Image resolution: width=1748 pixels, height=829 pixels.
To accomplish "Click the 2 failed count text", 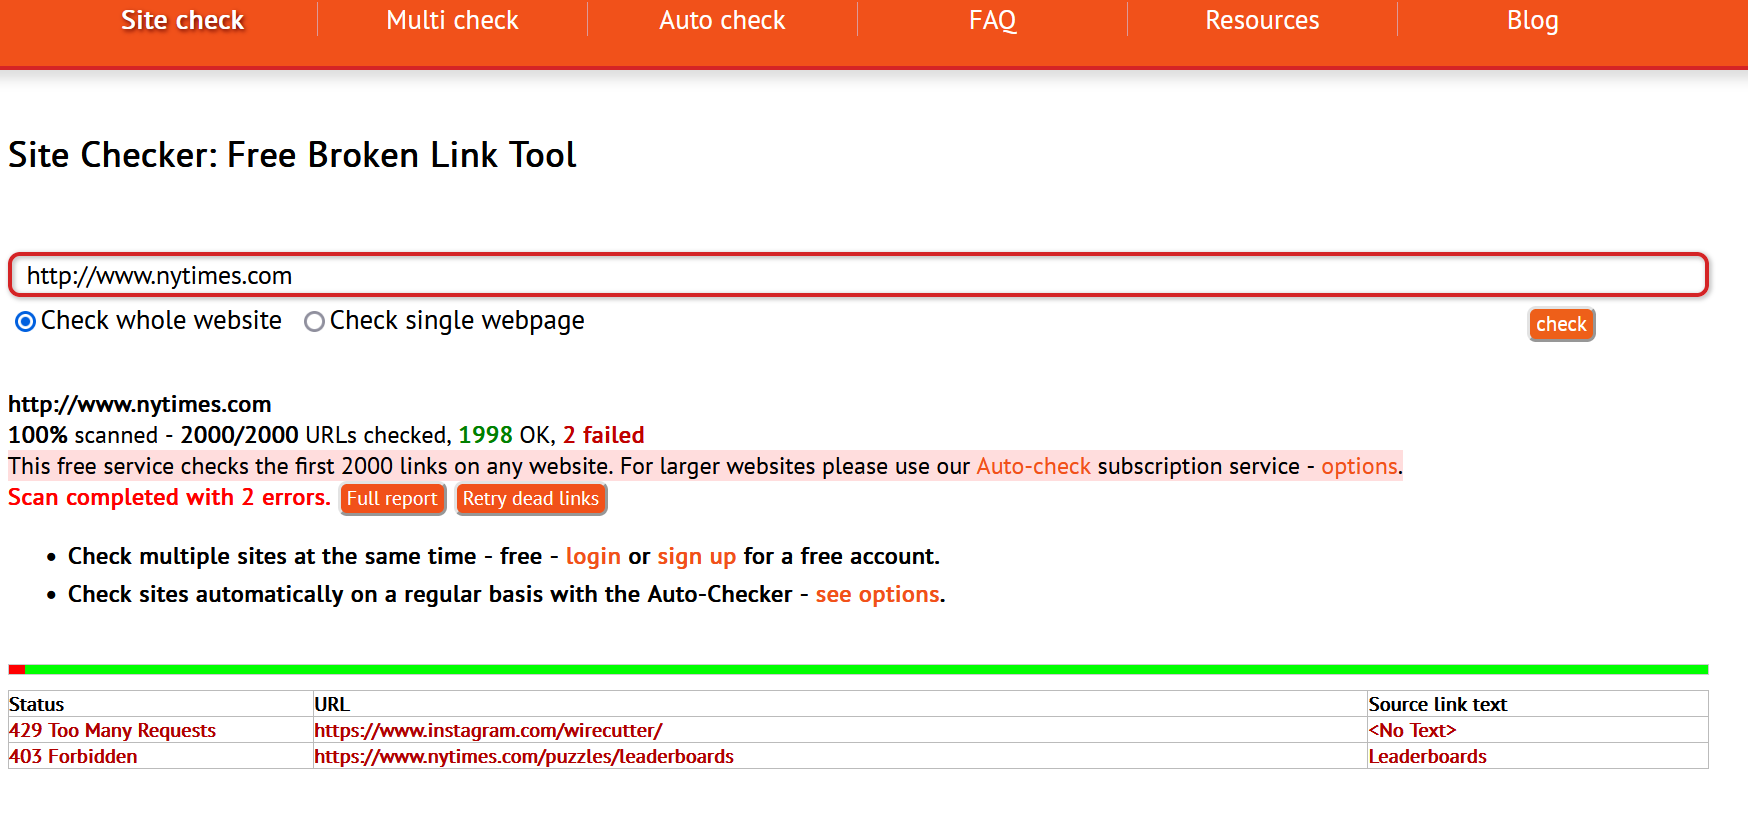I will tap(603, 435).
